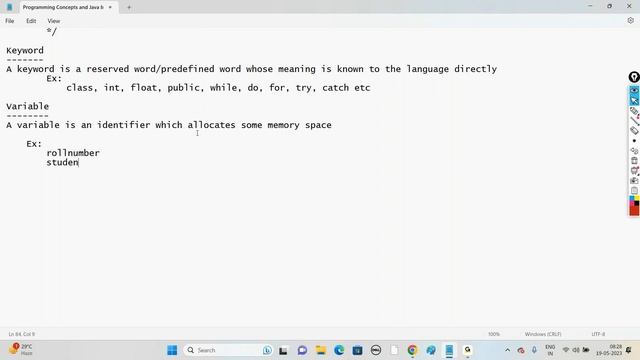
Task: Open Notepad settings gear icon
Action: (630, 20)
